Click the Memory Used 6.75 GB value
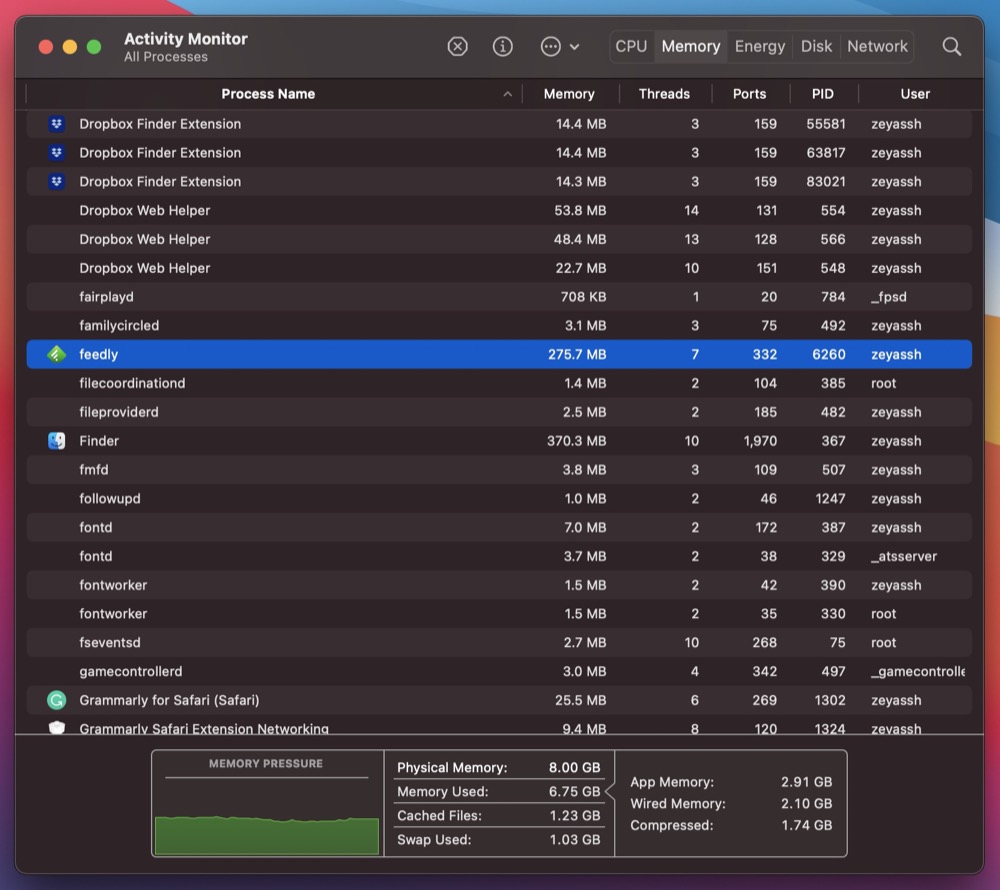The height and width of the screenshot is (890, 1000). pos(574,791)
